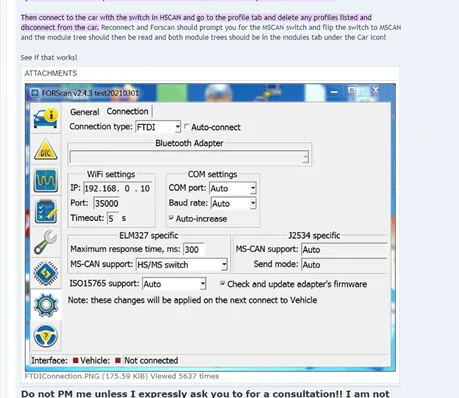This screenshot has width=459, height=398.
Task: Click the J2534 MS-CAN support field
Action: 344,249
